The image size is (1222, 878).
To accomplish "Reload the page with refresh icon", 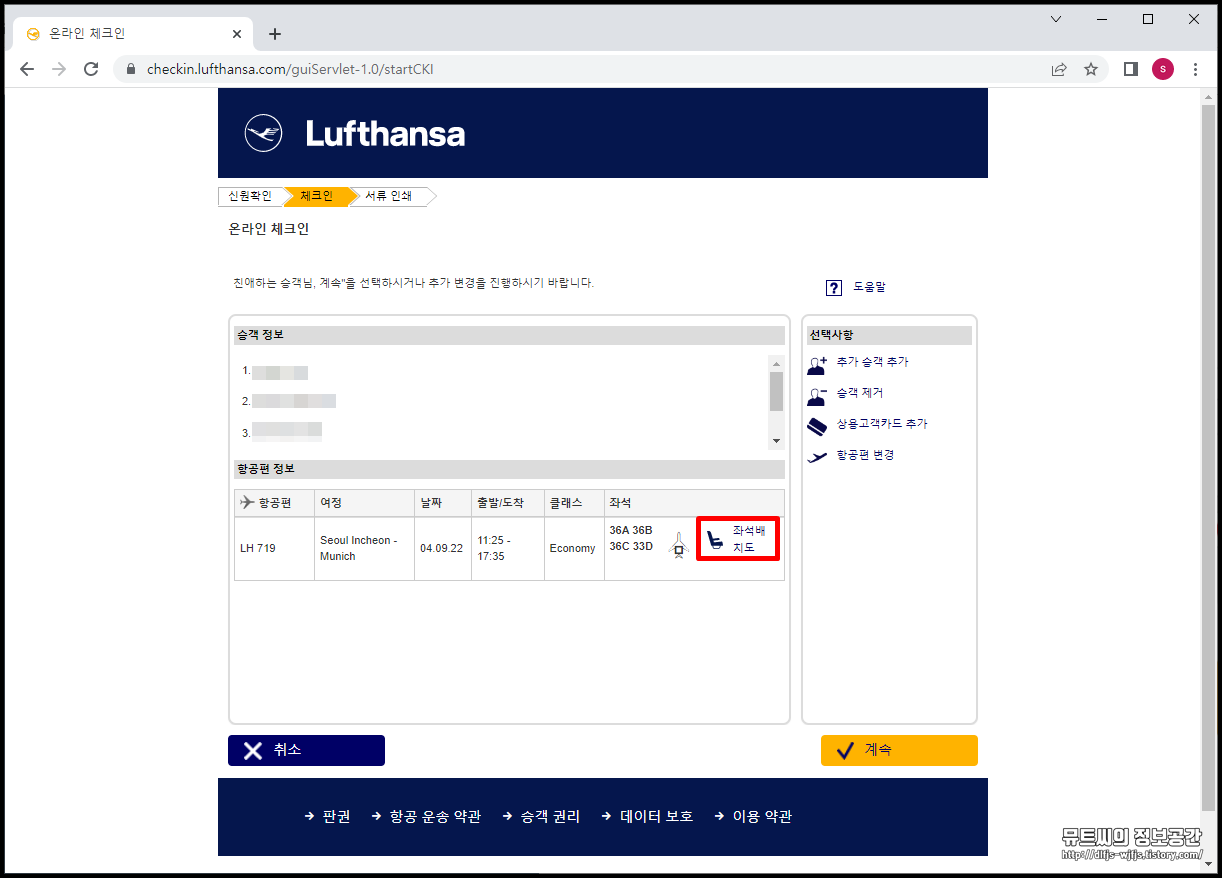I will pyautogui.click(x=91, y=69).
